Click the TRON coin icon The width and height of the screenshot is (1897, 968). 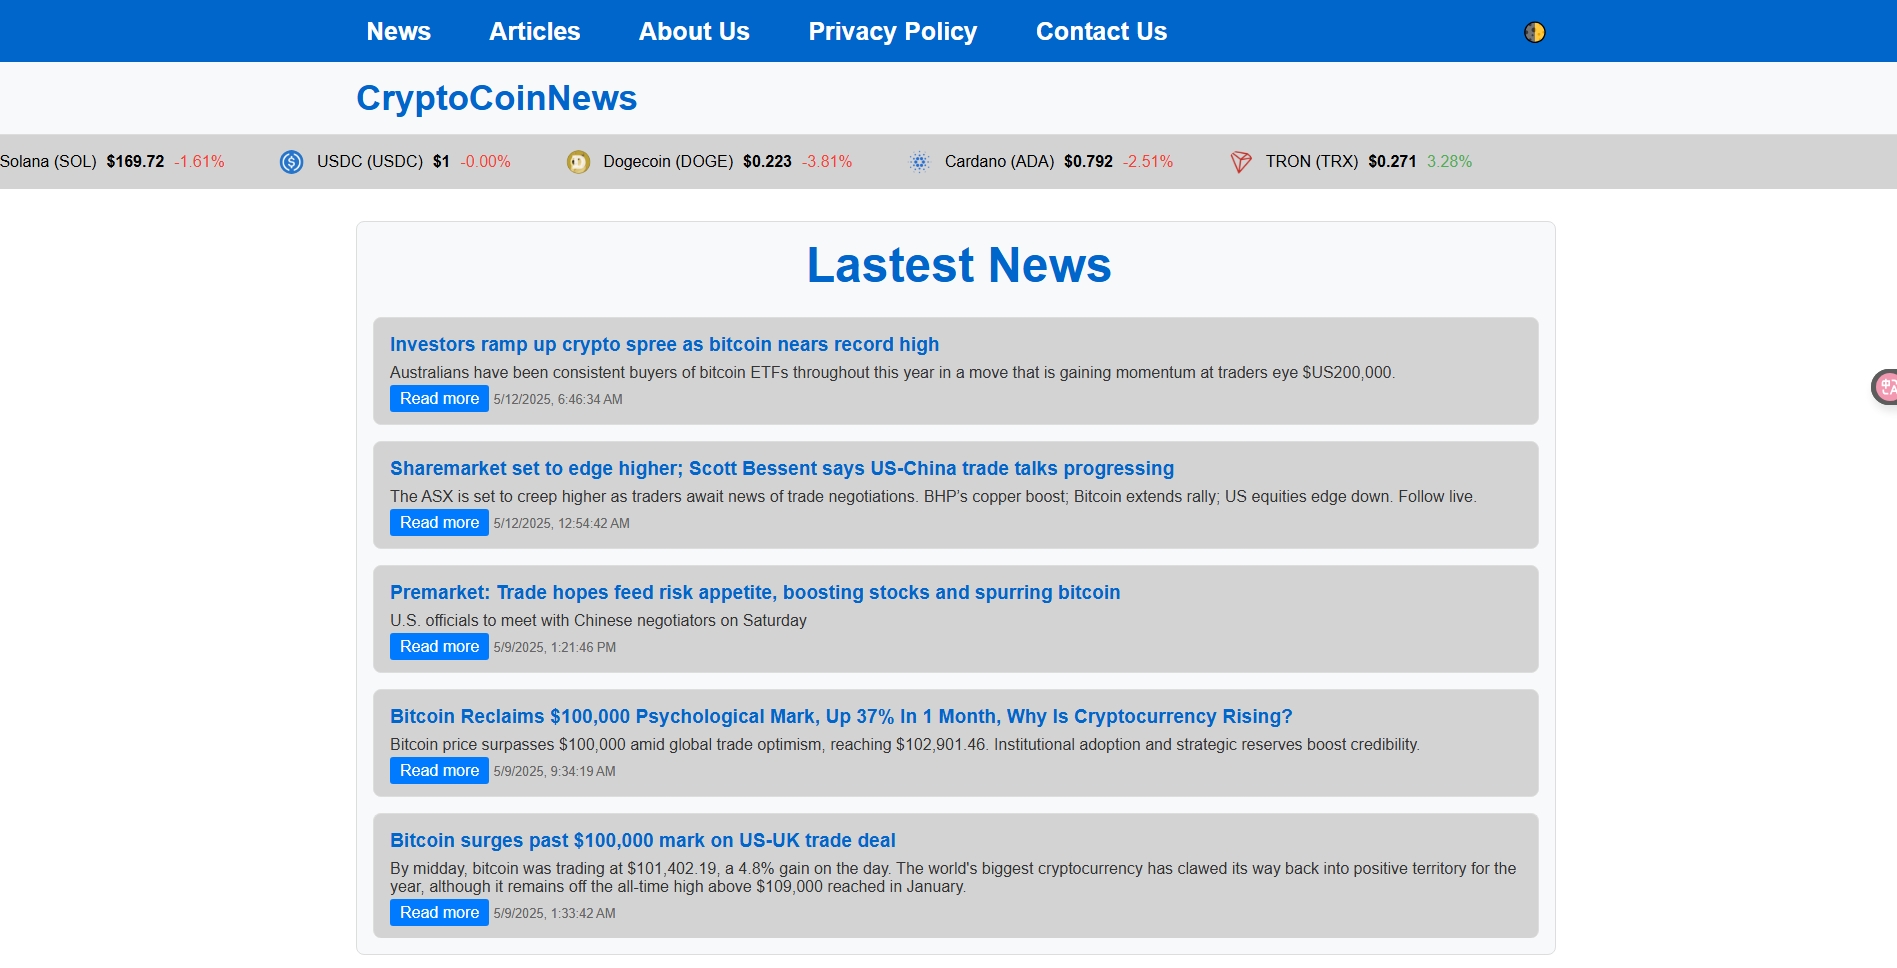pos(1240,162)
